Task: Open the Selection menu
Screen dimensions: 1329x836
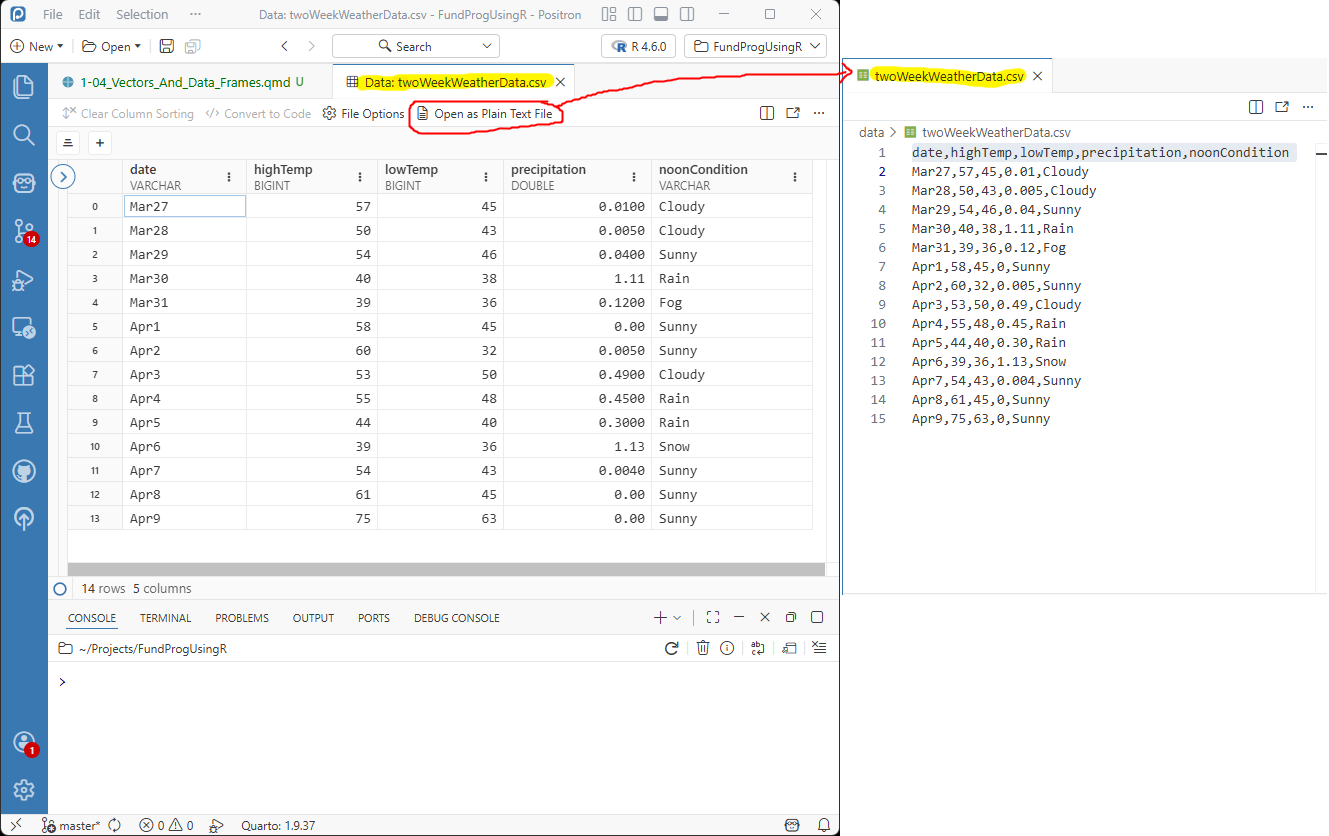Action: 142,15
